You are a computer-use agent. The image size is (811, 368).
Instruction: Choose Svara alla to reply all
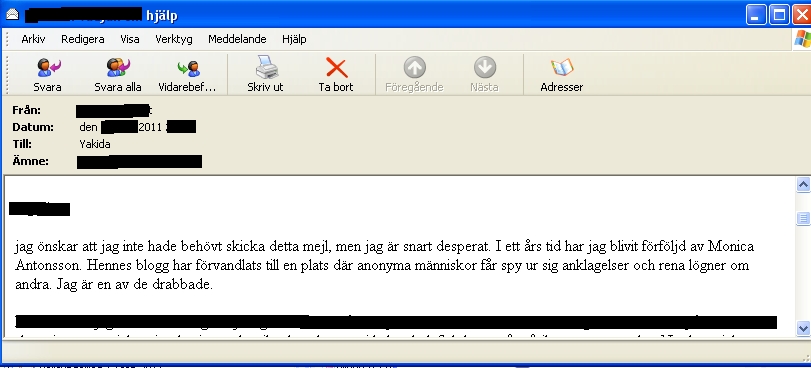click(x=118, y=75)
